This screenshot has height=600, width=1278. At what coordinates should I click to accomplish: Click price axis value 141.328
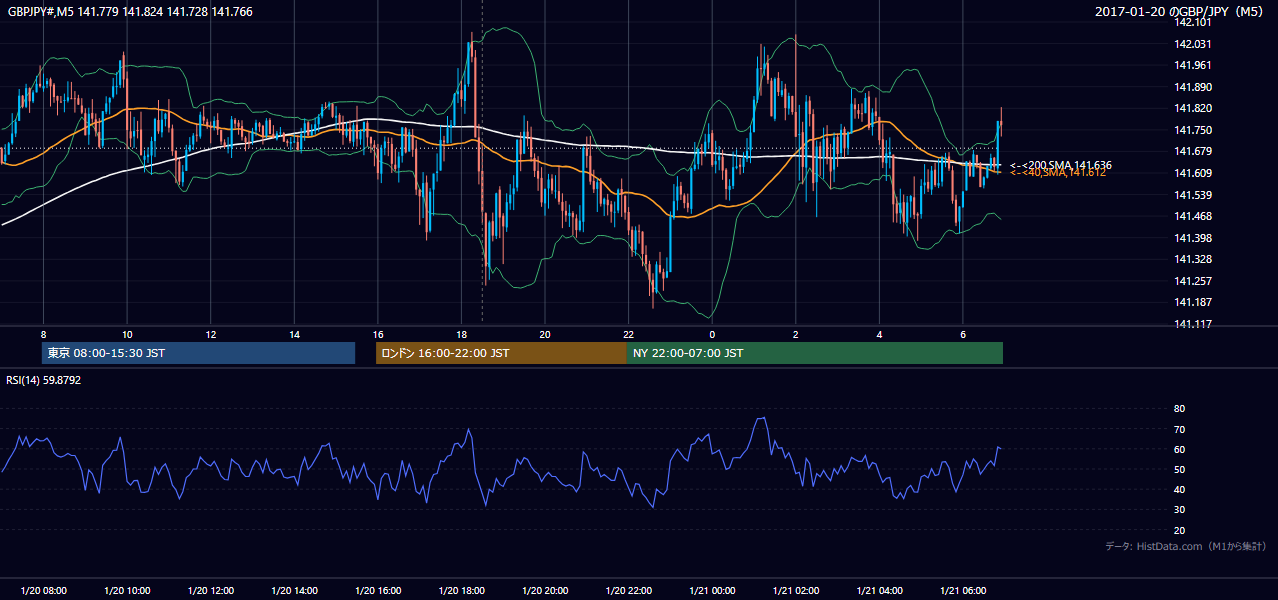pyautogui.click(x=1193, y=259)
